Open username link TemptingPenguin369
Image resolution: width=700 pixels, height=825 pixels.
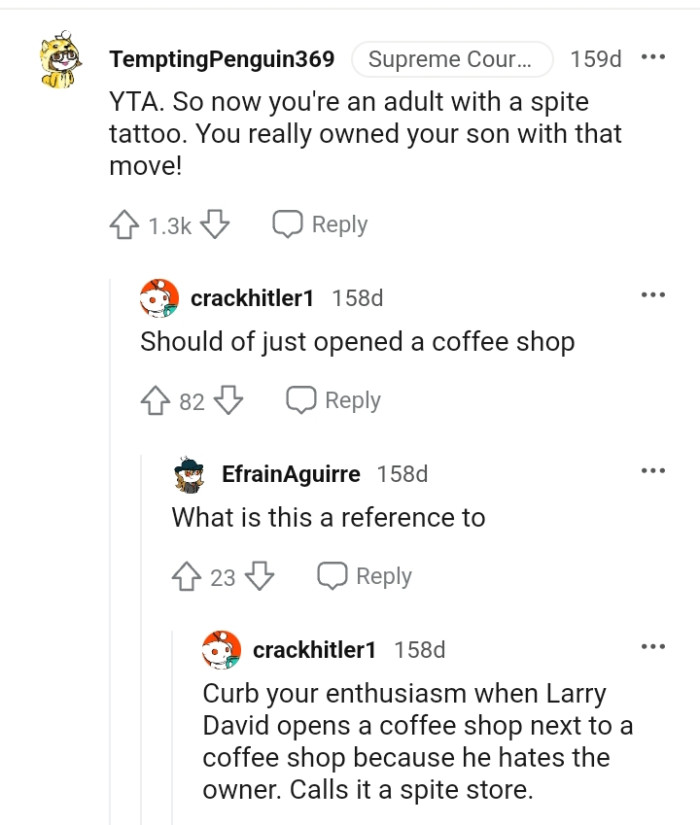tap(223, 60)
